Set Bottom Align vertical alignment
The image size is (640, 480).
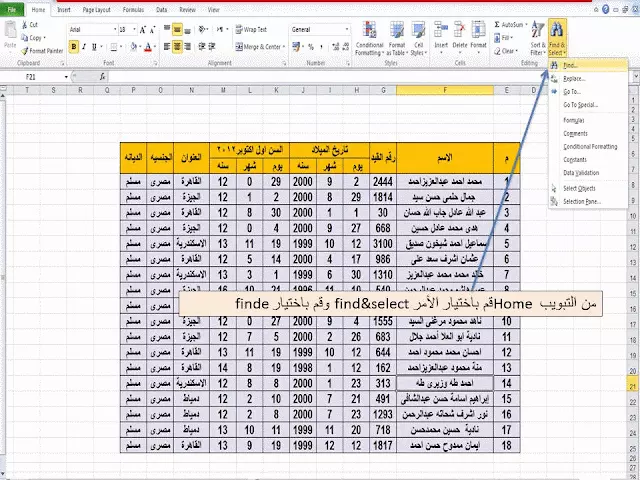point(187,30)
